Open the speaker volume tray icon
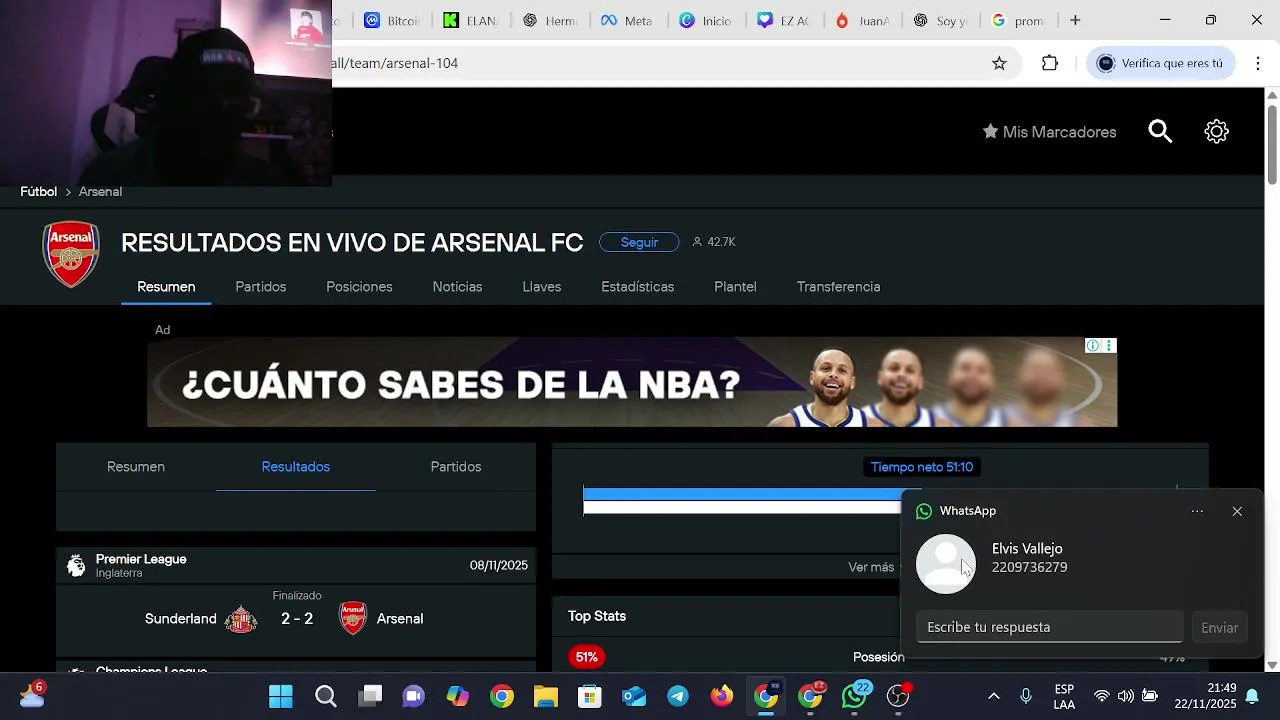 tap(1126, 696)
